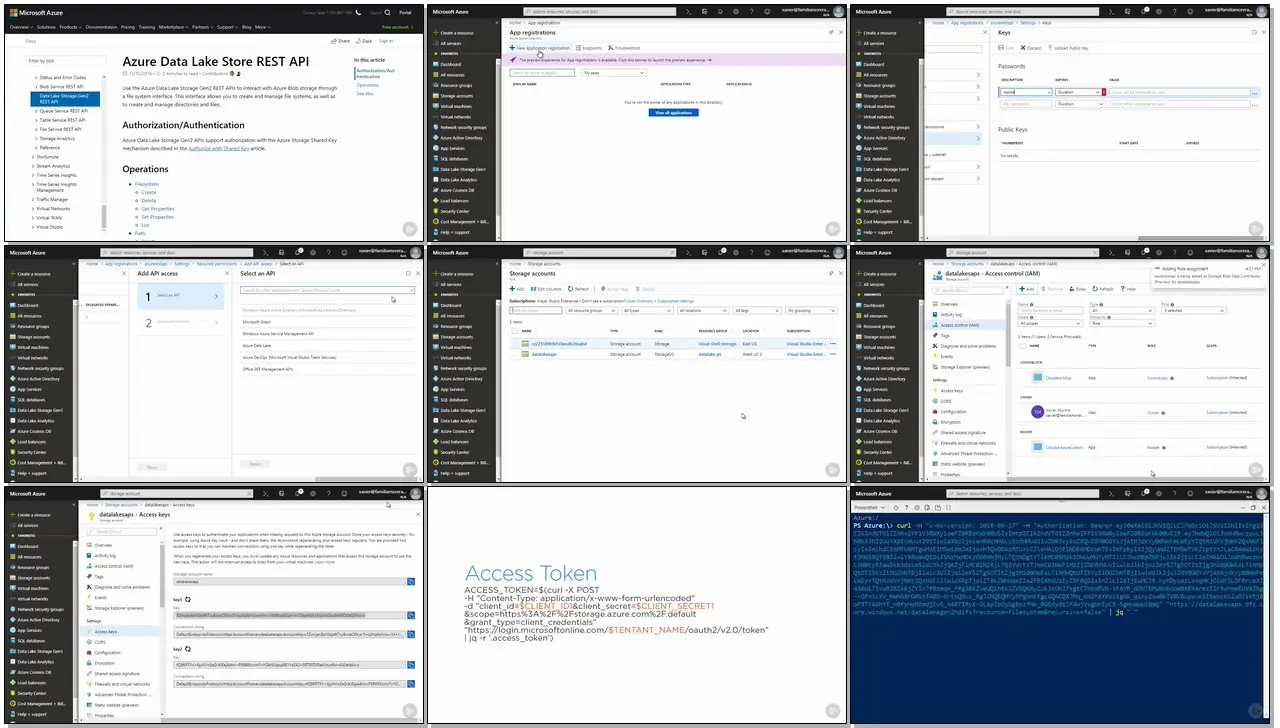
Task: Open All types filter in Storage accounts
Action: click(647, 310)
